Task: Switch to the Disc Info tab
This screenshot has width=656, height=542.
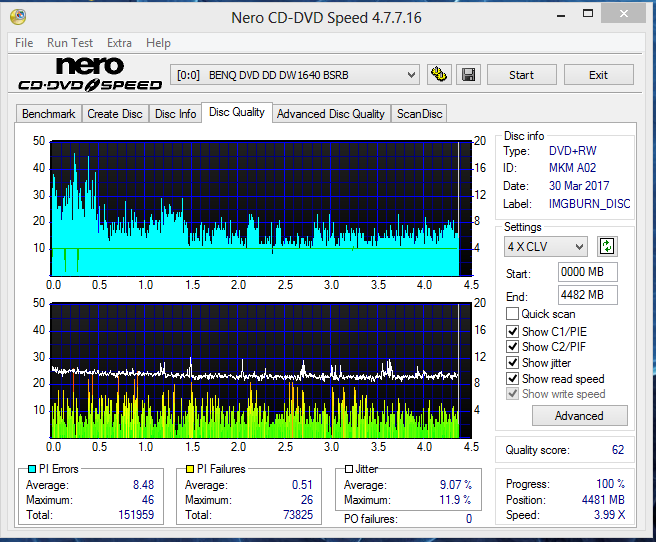Action: click(175, 114)
